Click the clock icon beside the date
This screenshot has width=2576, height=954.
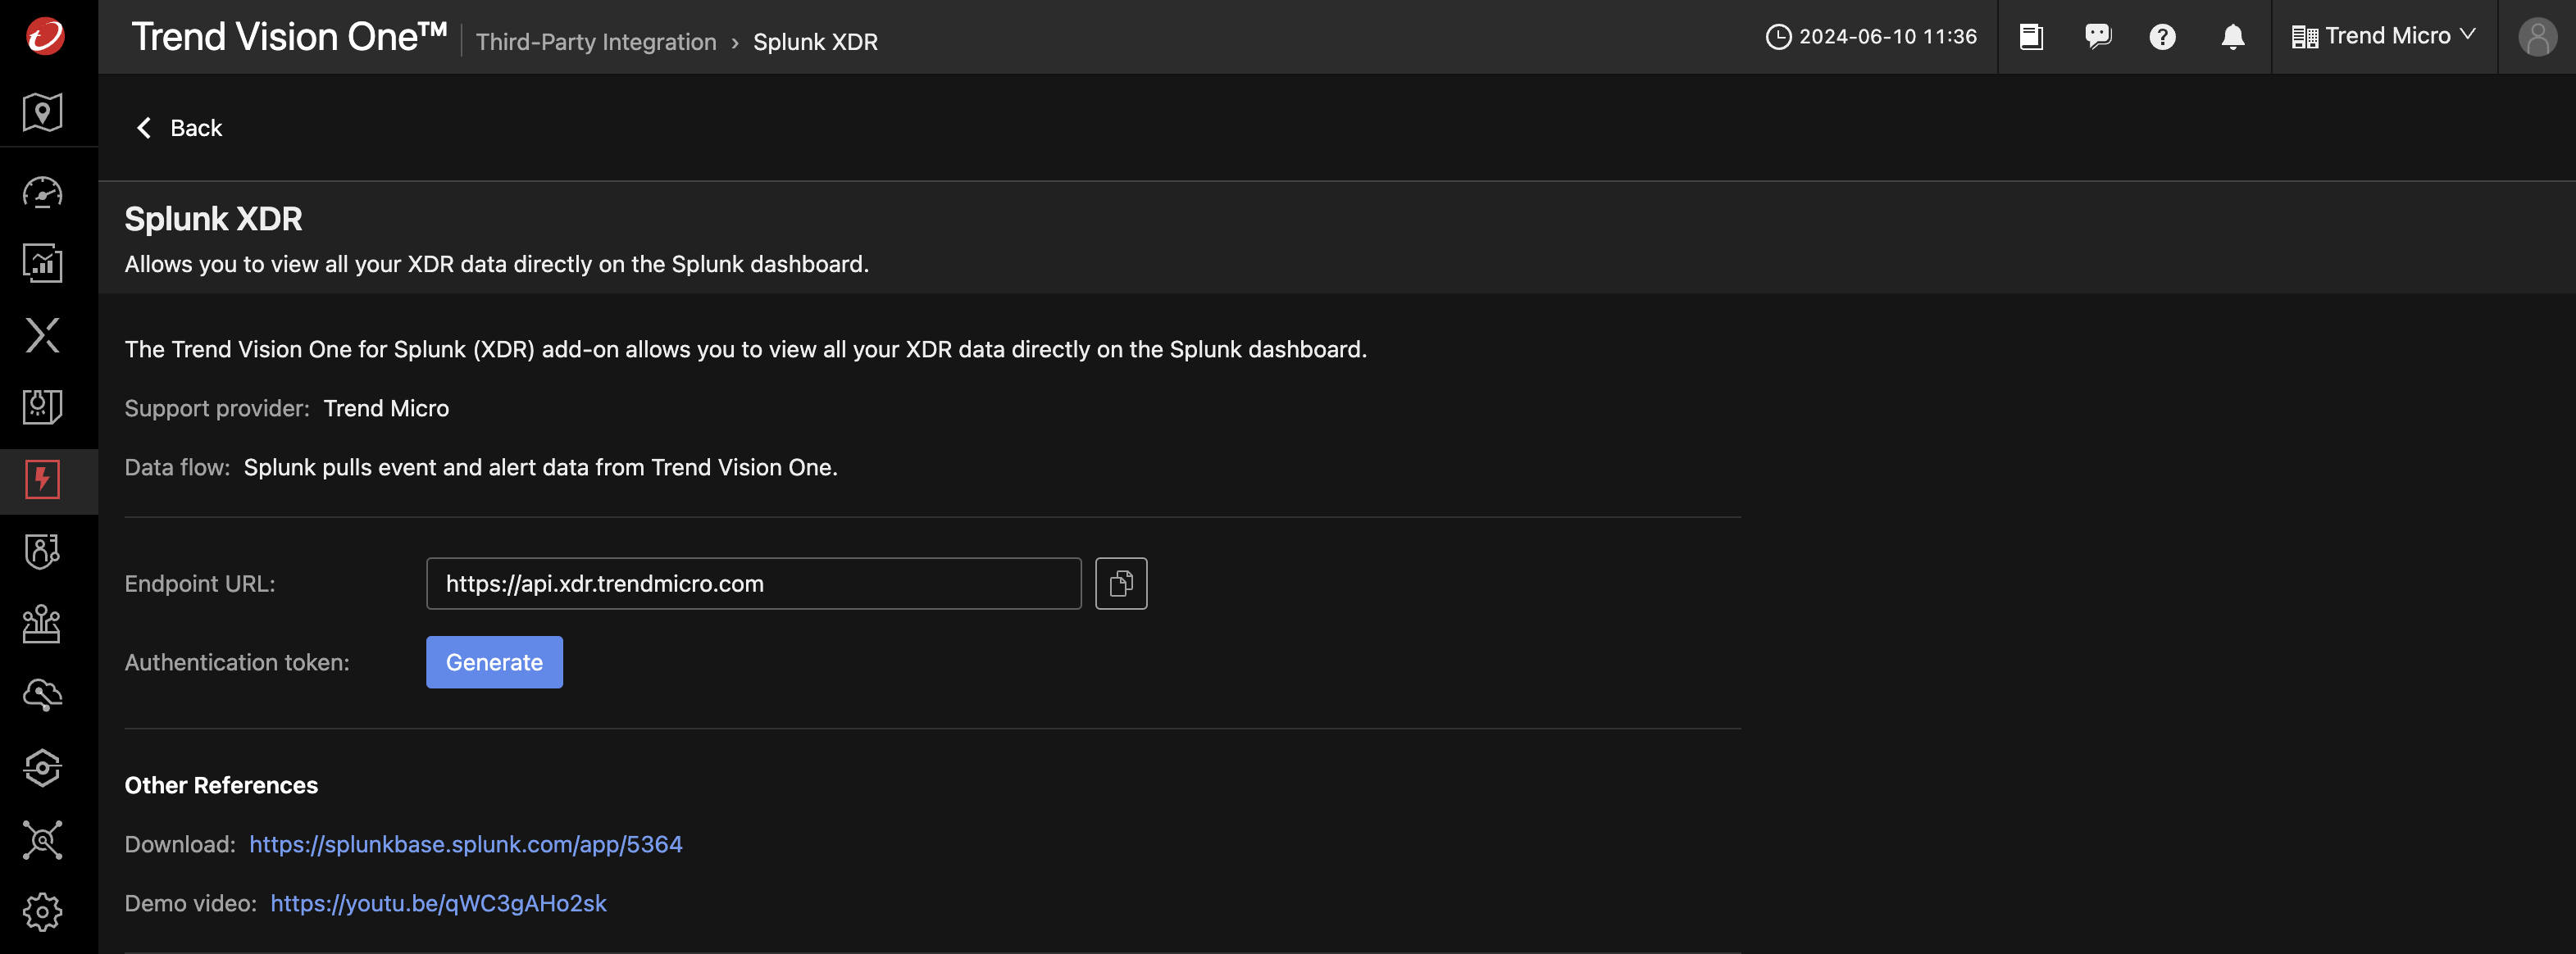click(x=1778, y=37)
